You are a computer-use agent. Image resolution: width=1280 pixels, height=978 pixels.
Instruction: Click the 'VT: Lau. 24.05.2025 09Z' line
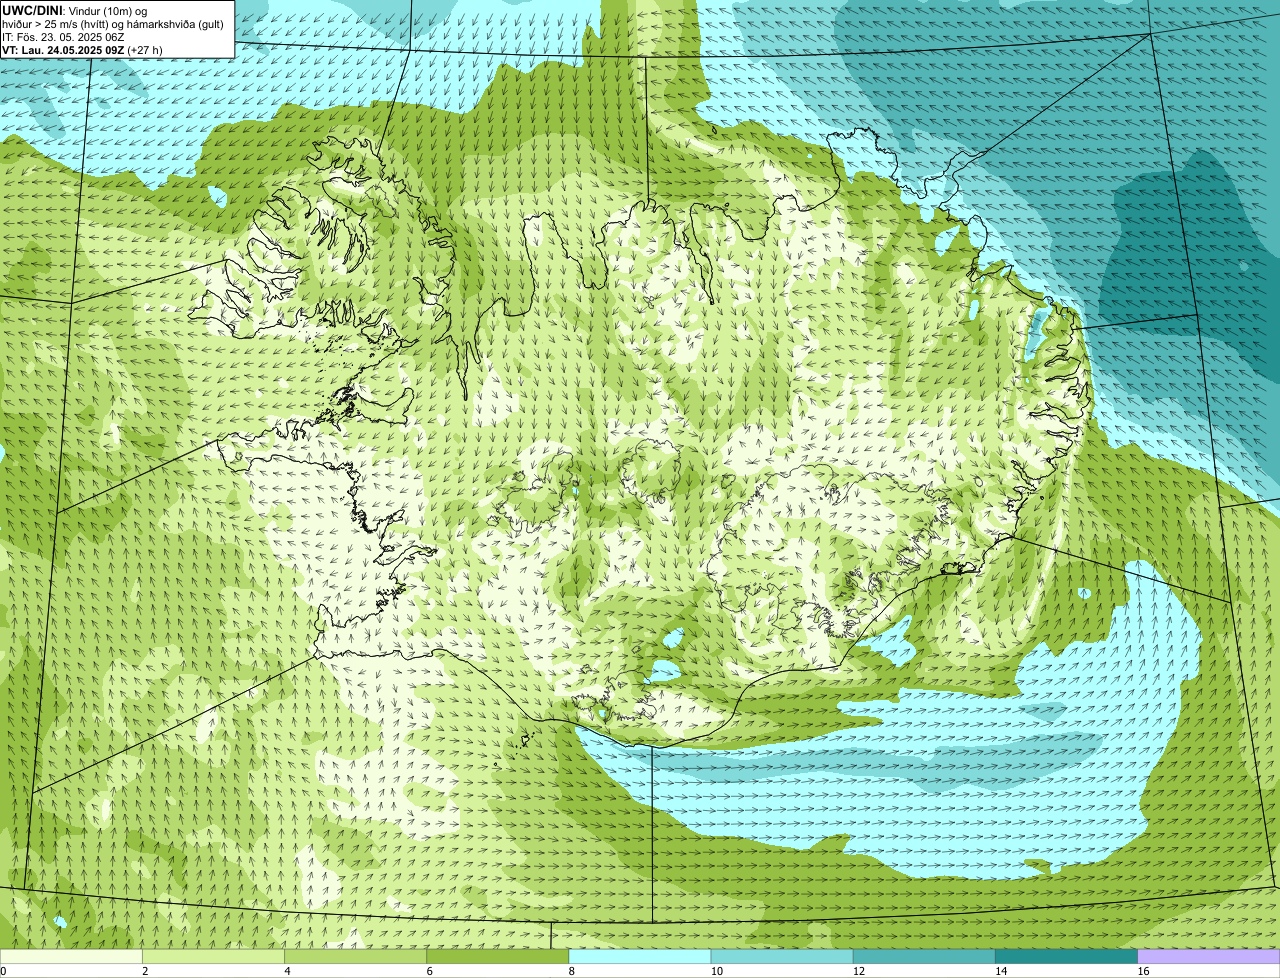(81, 49)
